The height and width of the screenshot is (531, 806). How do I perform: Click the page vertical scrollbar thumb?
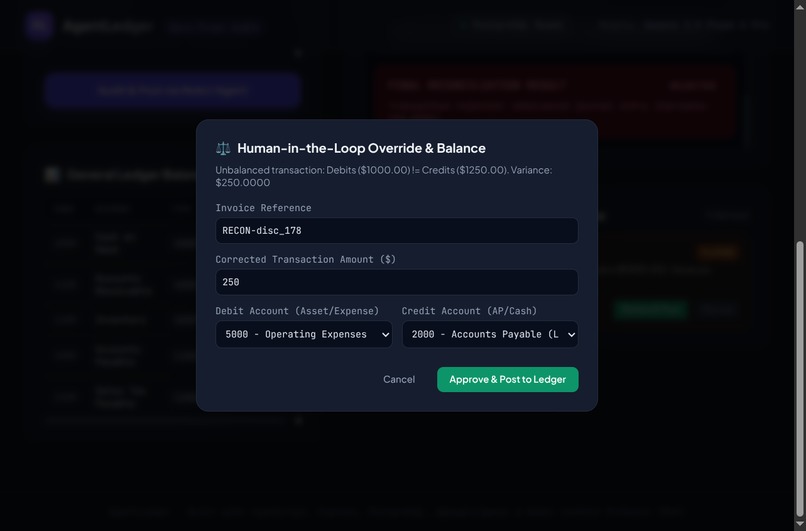[800, 379]
